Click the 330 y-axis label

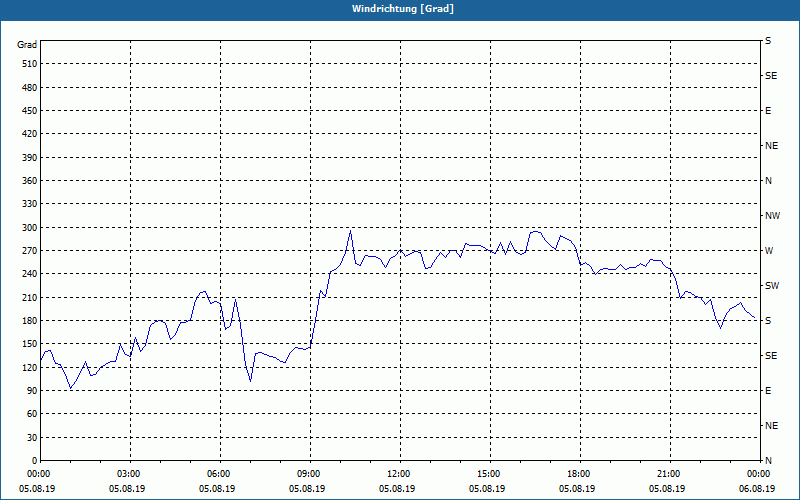click(x=30, y=204)
